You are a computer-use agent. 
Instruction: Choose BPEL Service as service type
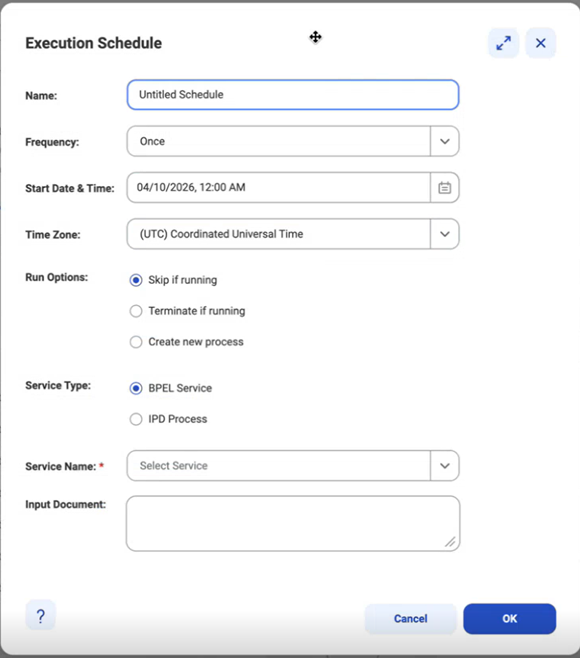[136, 388]
